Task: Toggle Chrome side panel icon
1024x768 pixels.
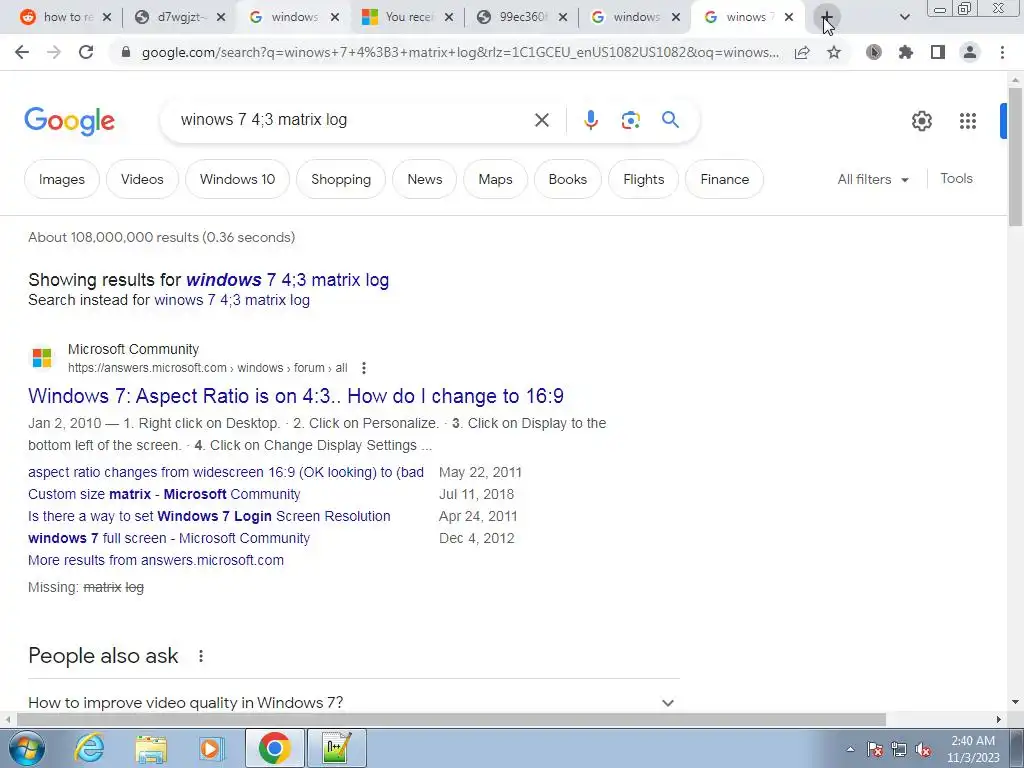Action: 938,52
